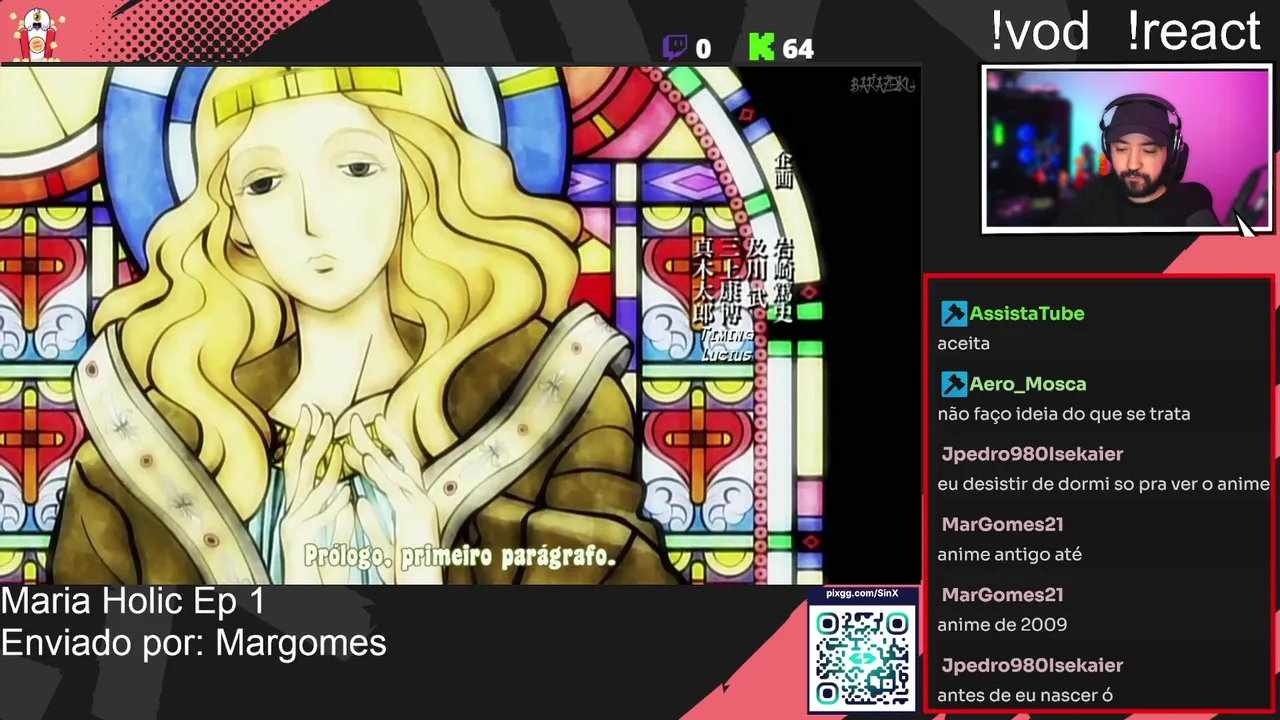Click the pixgg QR code
Viewport: 1280px width, 720px height.
(x=862, y=658)
